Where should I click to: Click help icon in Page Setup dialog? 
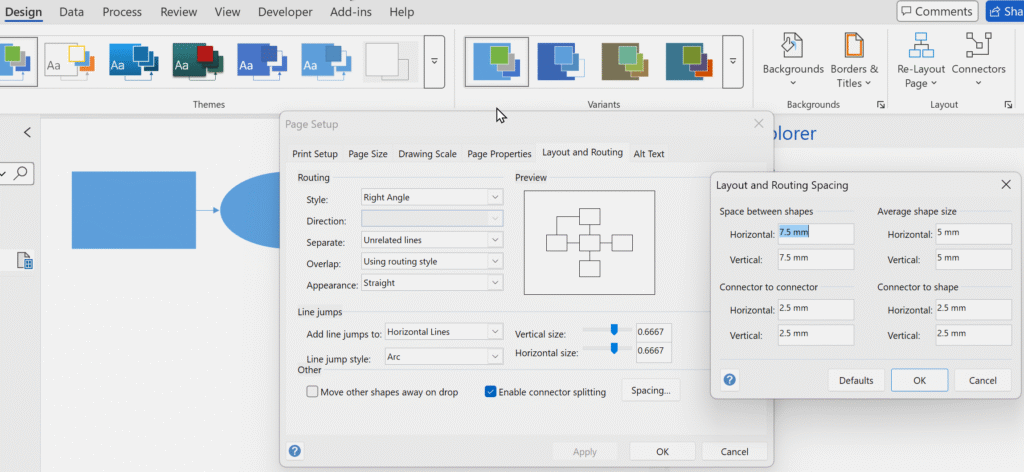(x=295, y=451)
